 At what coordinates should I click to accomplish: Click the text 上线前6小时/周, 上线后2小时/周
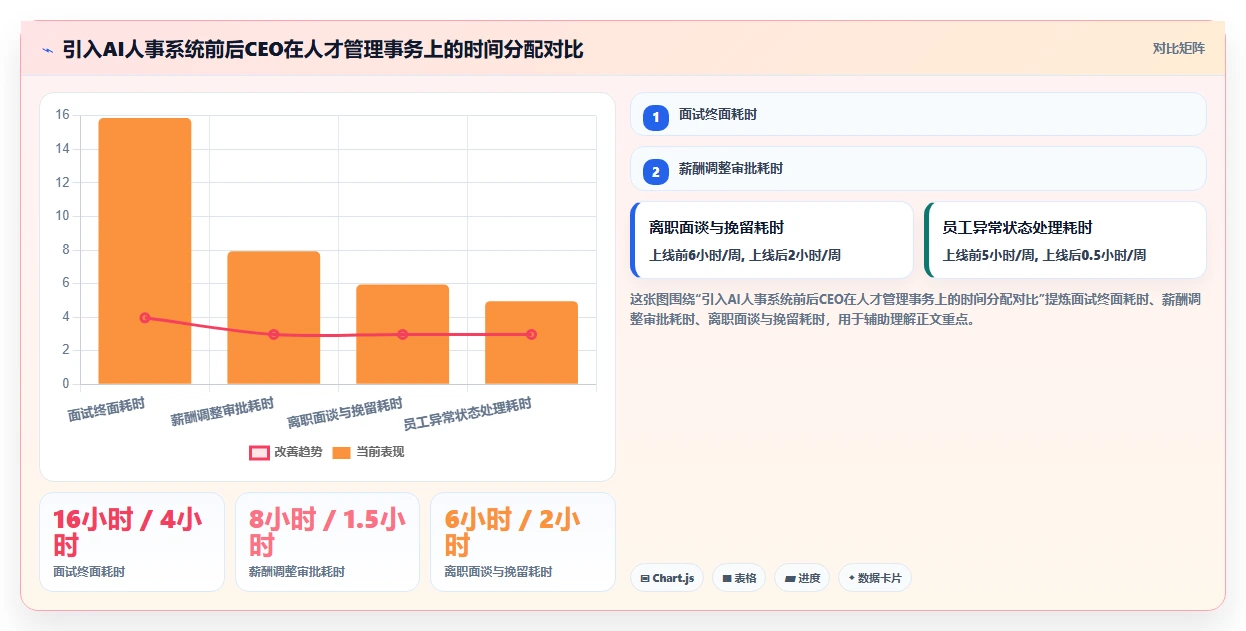(x=745, y=255)
